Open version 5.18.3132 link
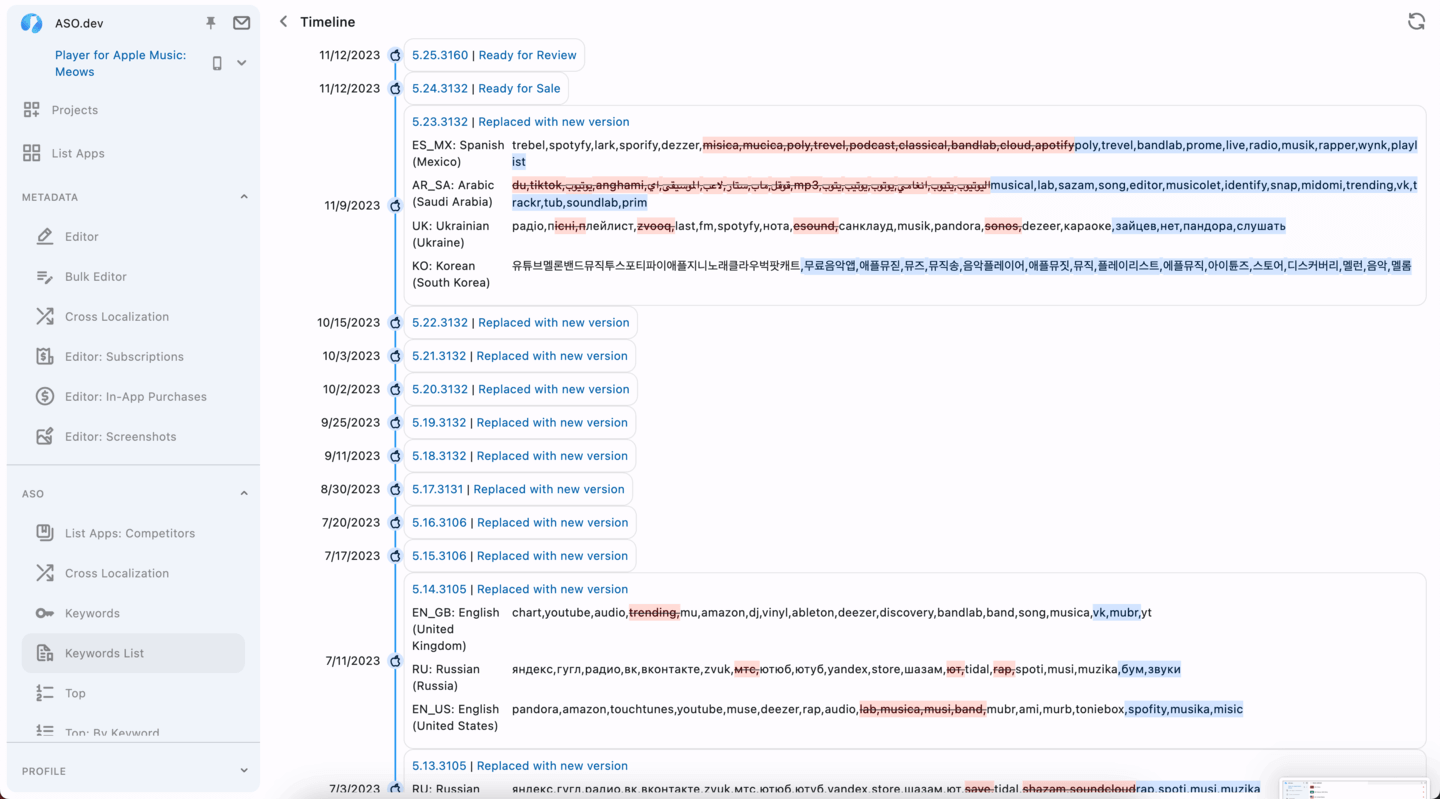 439,456
